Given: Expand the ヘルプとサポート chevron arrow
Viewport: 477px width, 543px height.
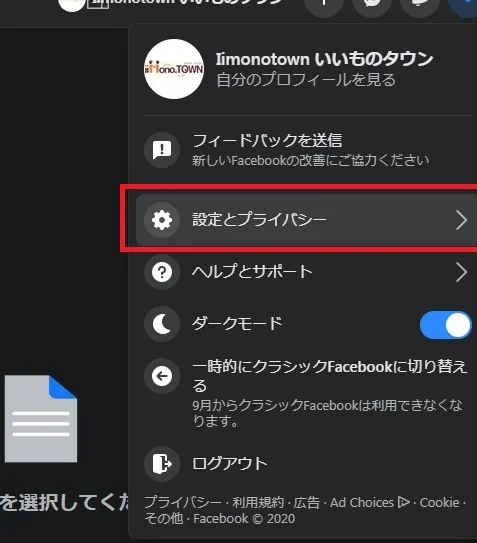Looking at the screenshot, I should tap(461, 272).
